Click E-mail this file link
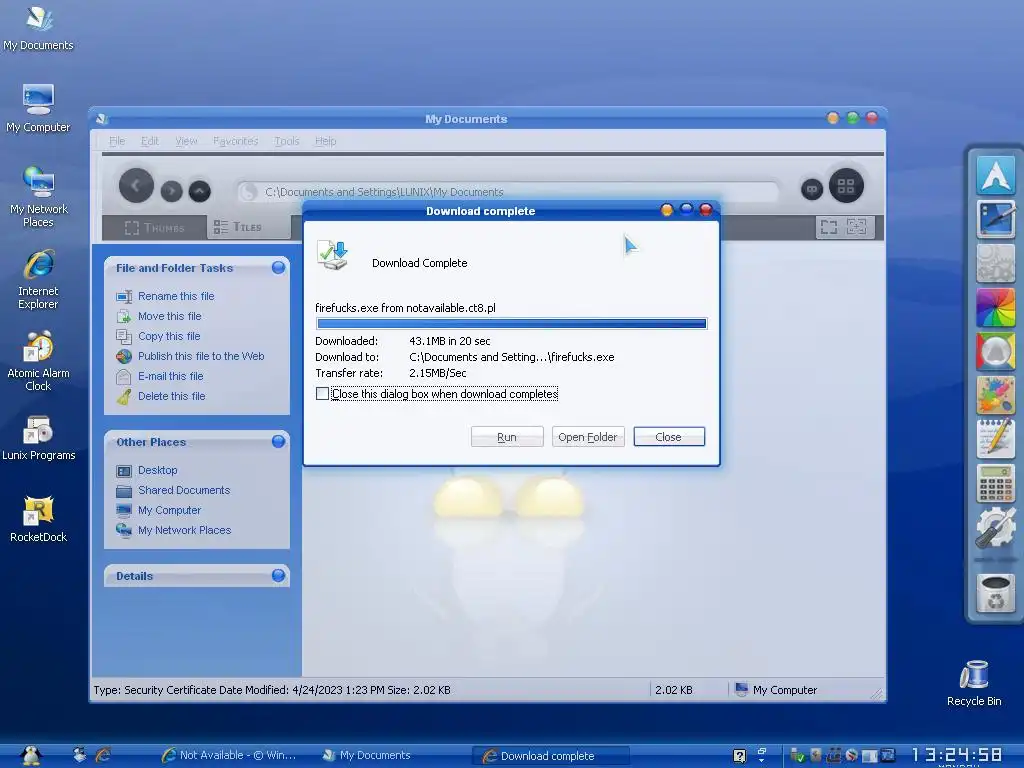The width and height of the screenshot is (1024, 768). [x=170, y=376]
